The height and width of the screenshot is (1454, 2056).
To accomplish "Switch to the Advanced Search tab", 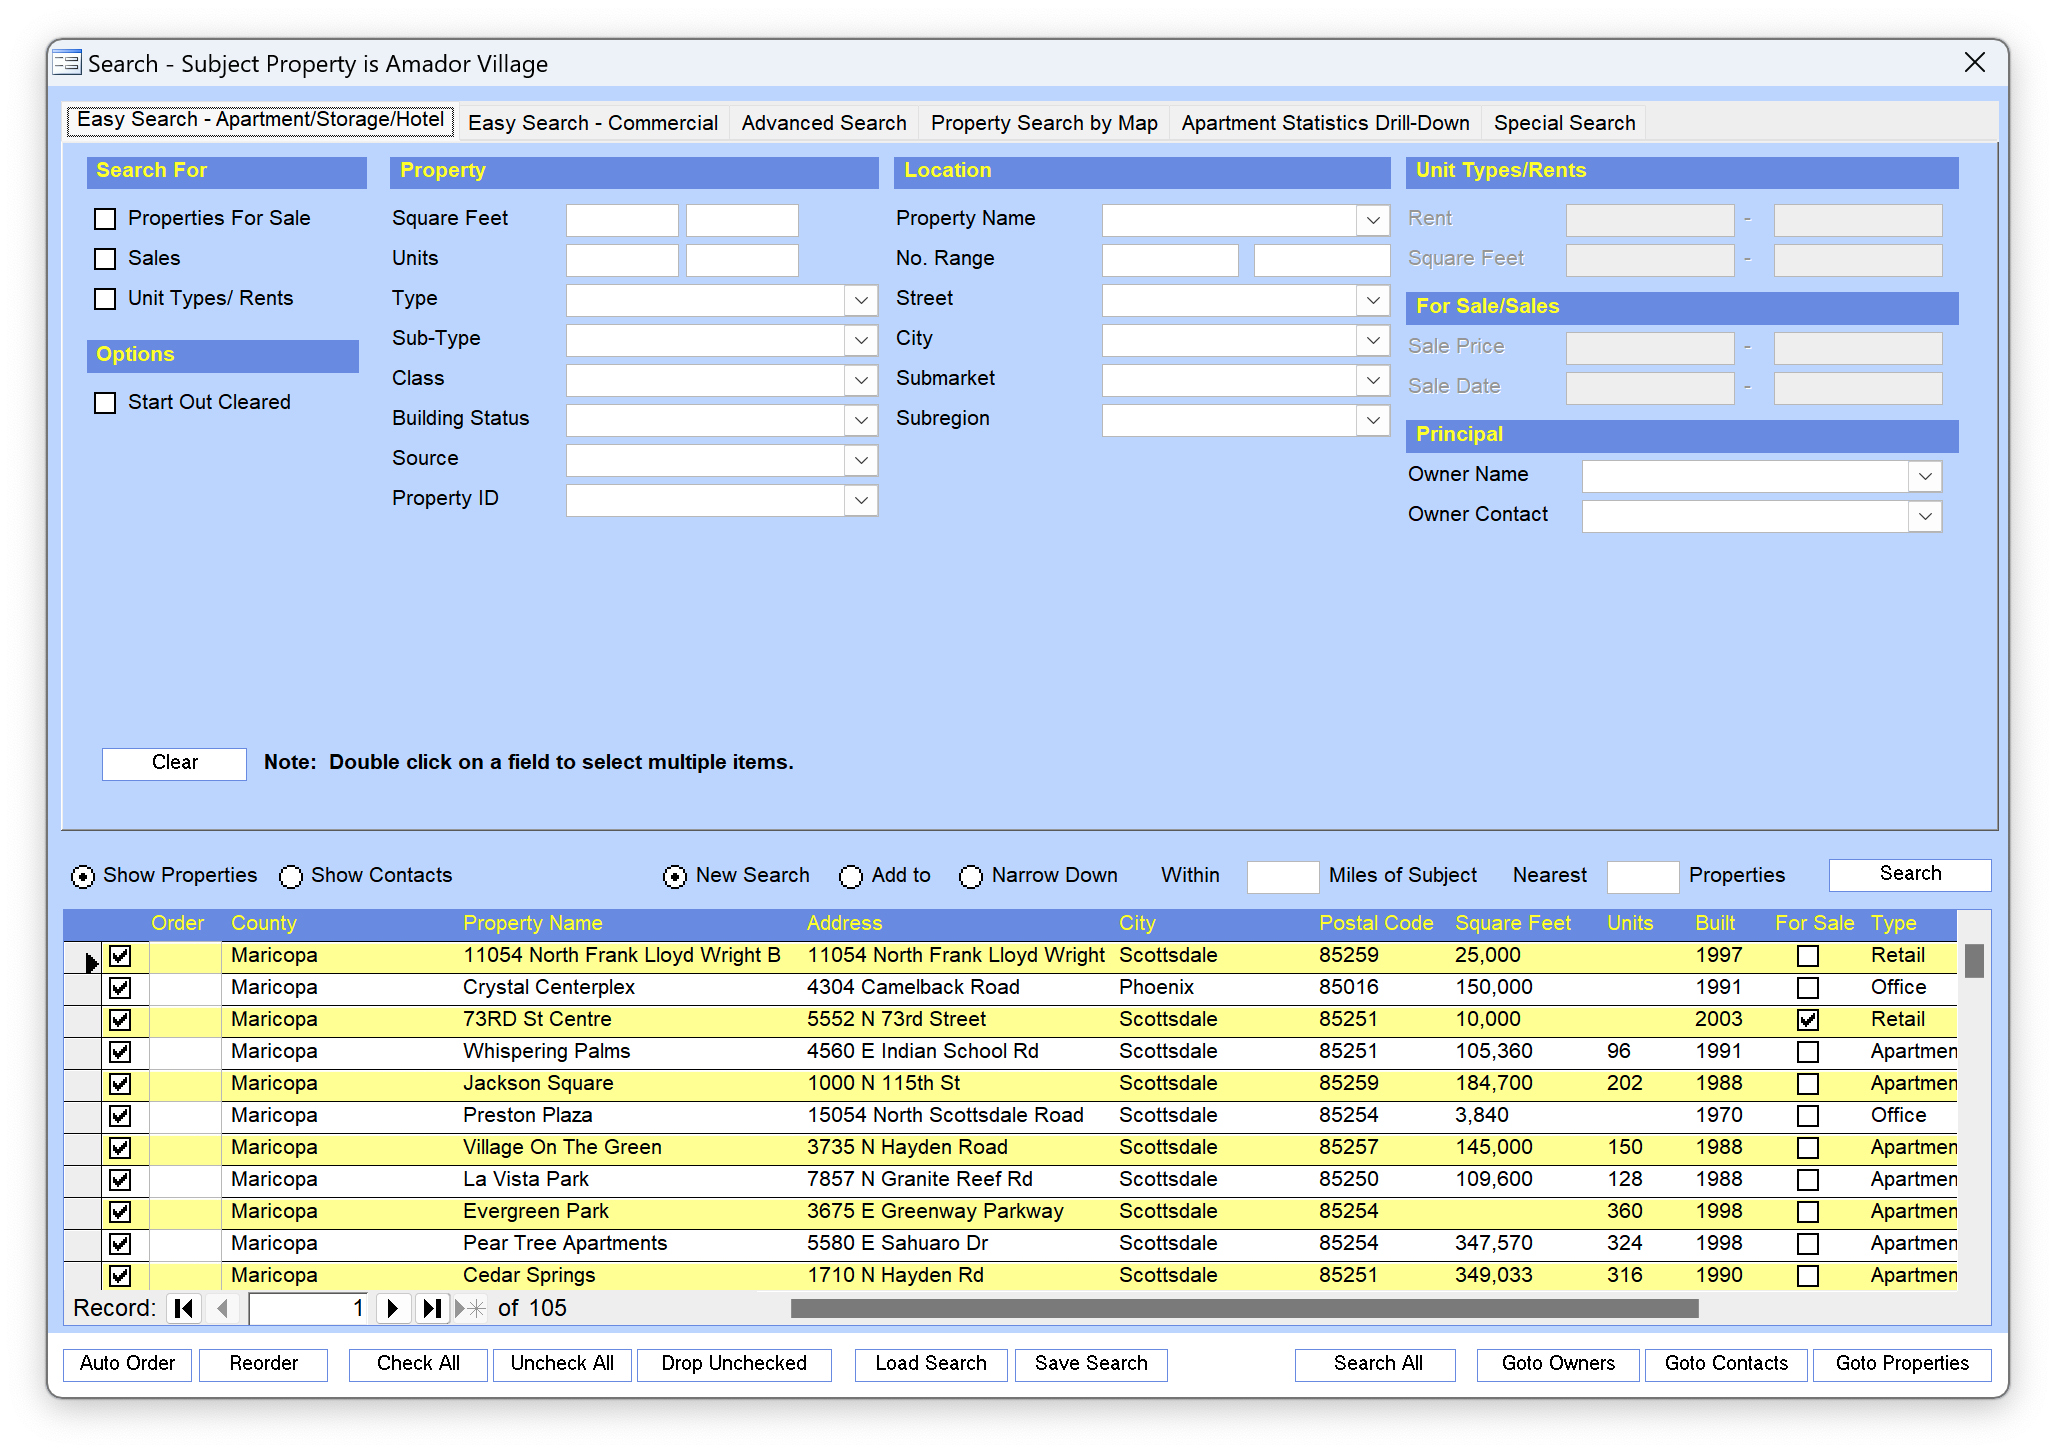I will click(823, 122).
